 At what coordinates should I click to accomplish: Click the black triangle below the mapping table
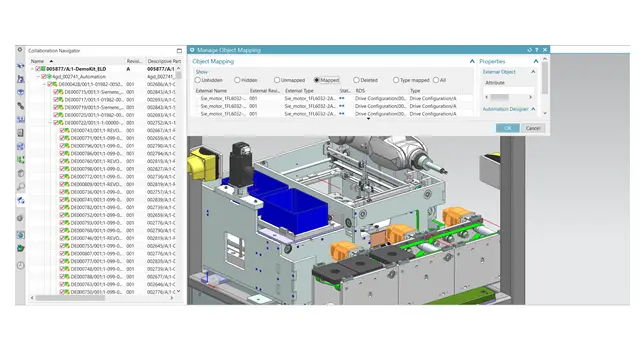click(368, 119)
